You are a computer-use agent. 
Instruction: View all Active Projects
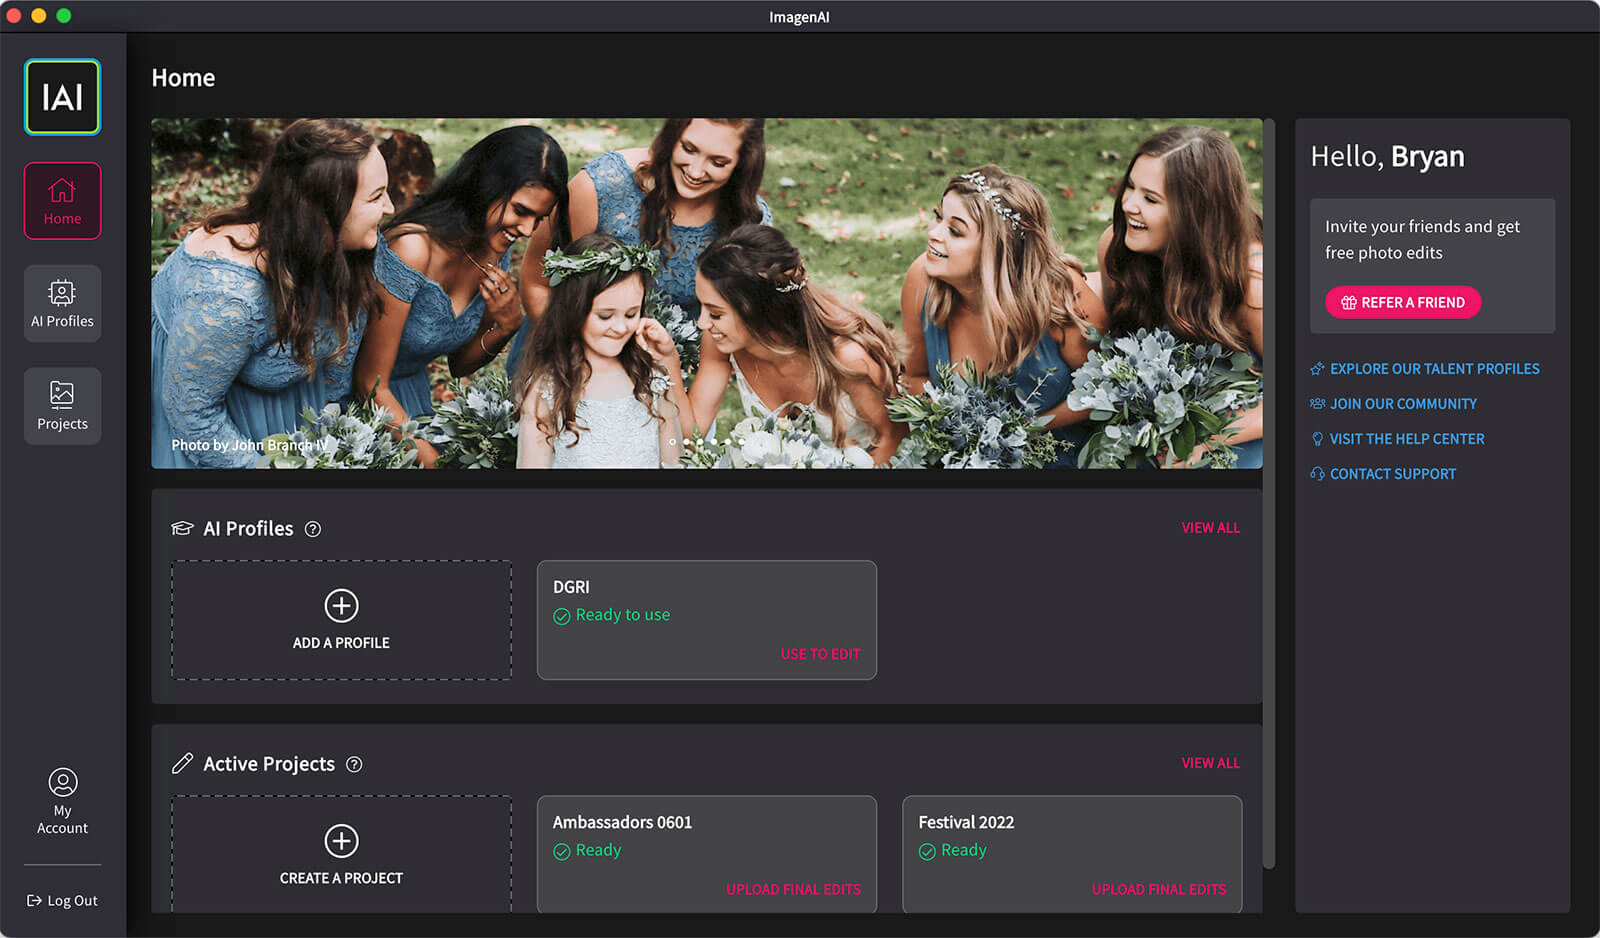tap(1210, 763)
